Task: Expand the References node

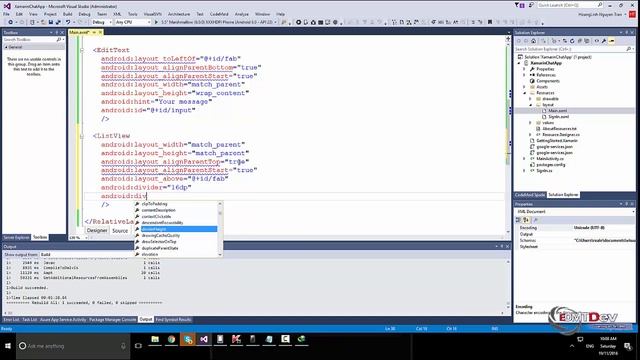Action: pos(524,75)
